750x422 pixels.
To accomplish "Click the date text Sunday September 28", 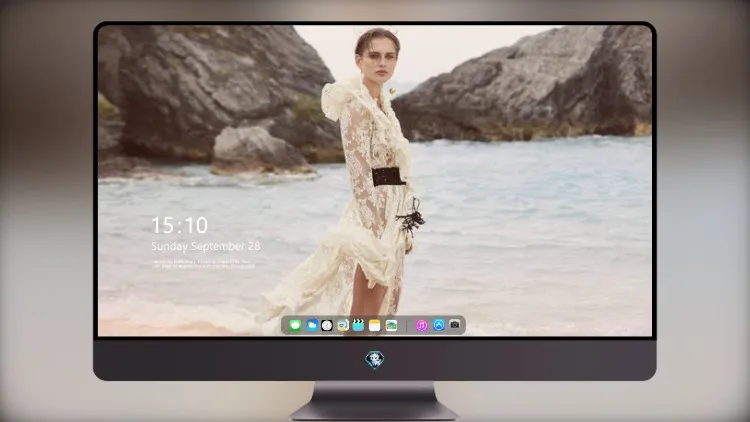I will 206,246.
